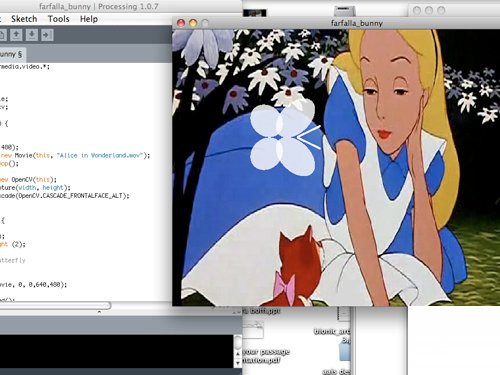The width and height of the screenshot is (500, 375).
Task: Select the farfalla_bunny editor tab
Action: click(12, 54)
